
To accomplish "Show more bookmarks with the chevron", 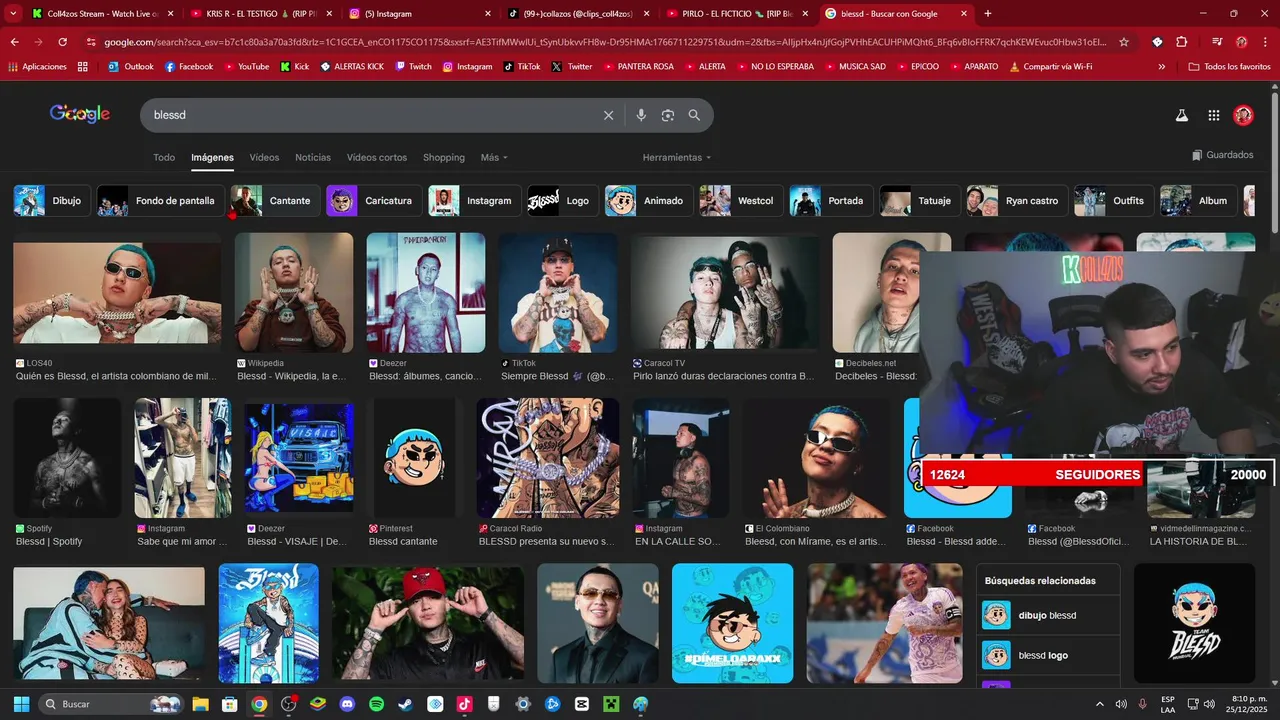I will [x=1161, y=67].
